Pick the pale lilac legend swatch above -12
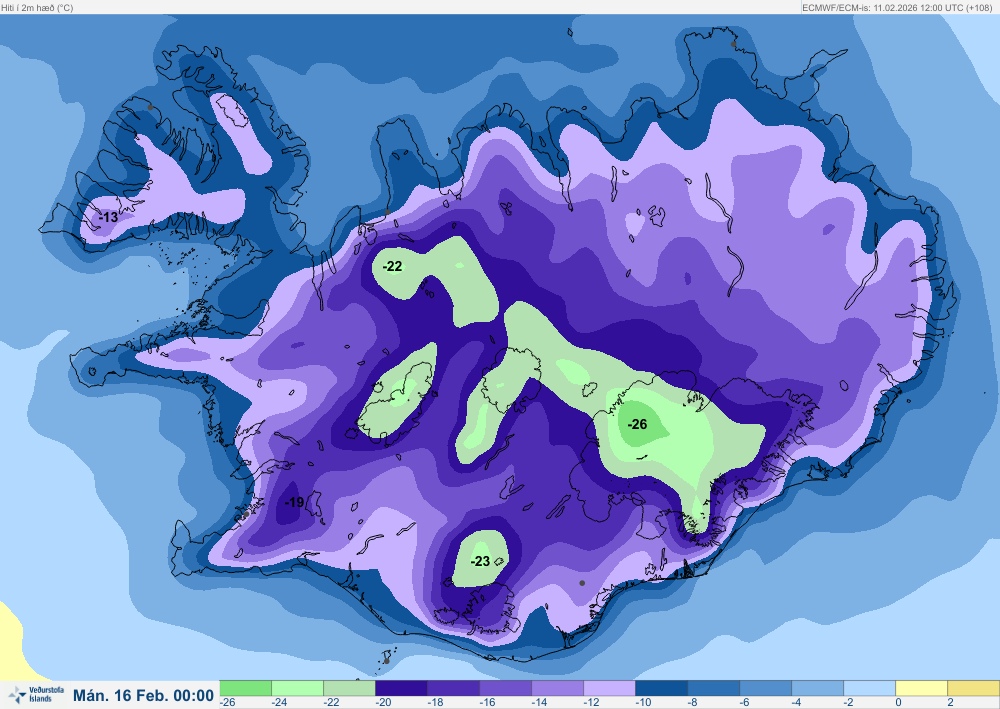Viewport: 1000px width, 709px height. coord(610,688)
